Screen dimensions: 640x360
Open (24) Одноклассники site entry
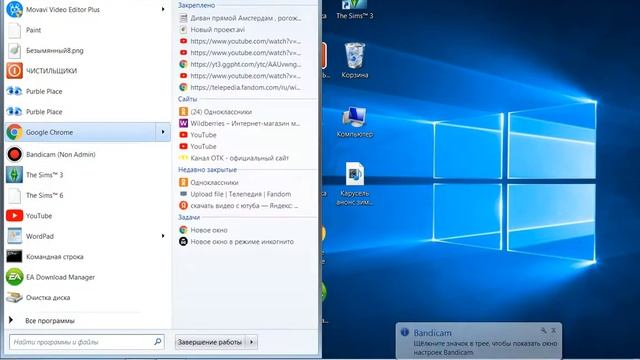[x=216, y=111]
